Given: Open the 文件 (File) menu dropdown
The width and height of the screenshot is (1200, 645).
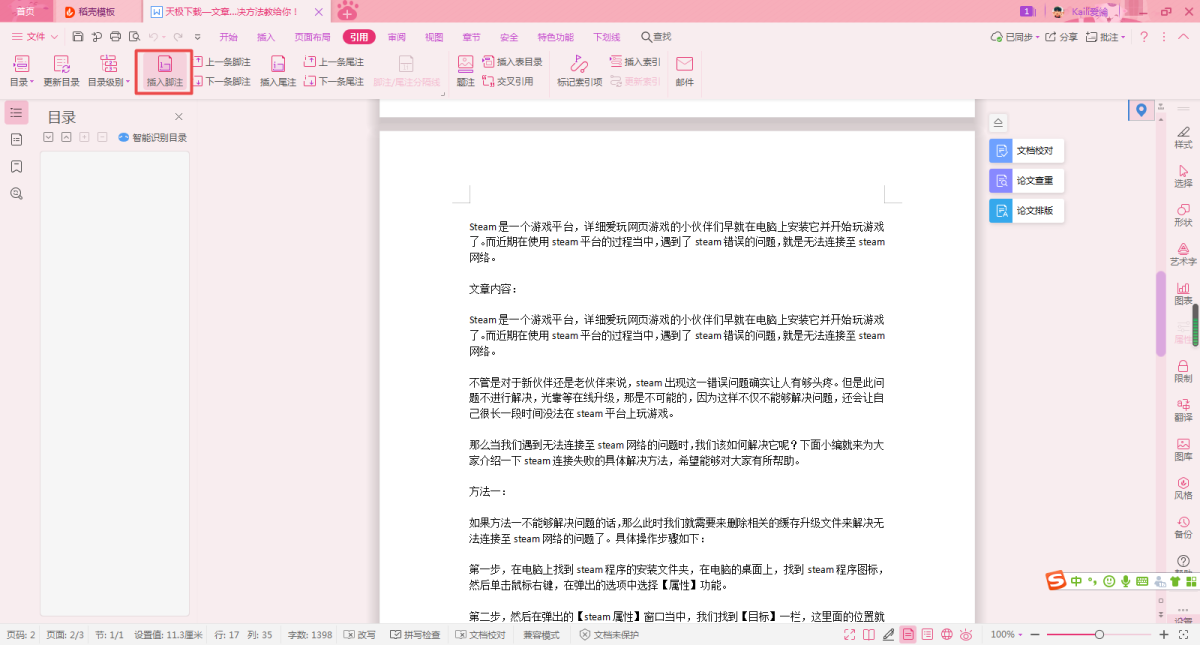Looking at the screenshot, I should (x=34, y=37).
